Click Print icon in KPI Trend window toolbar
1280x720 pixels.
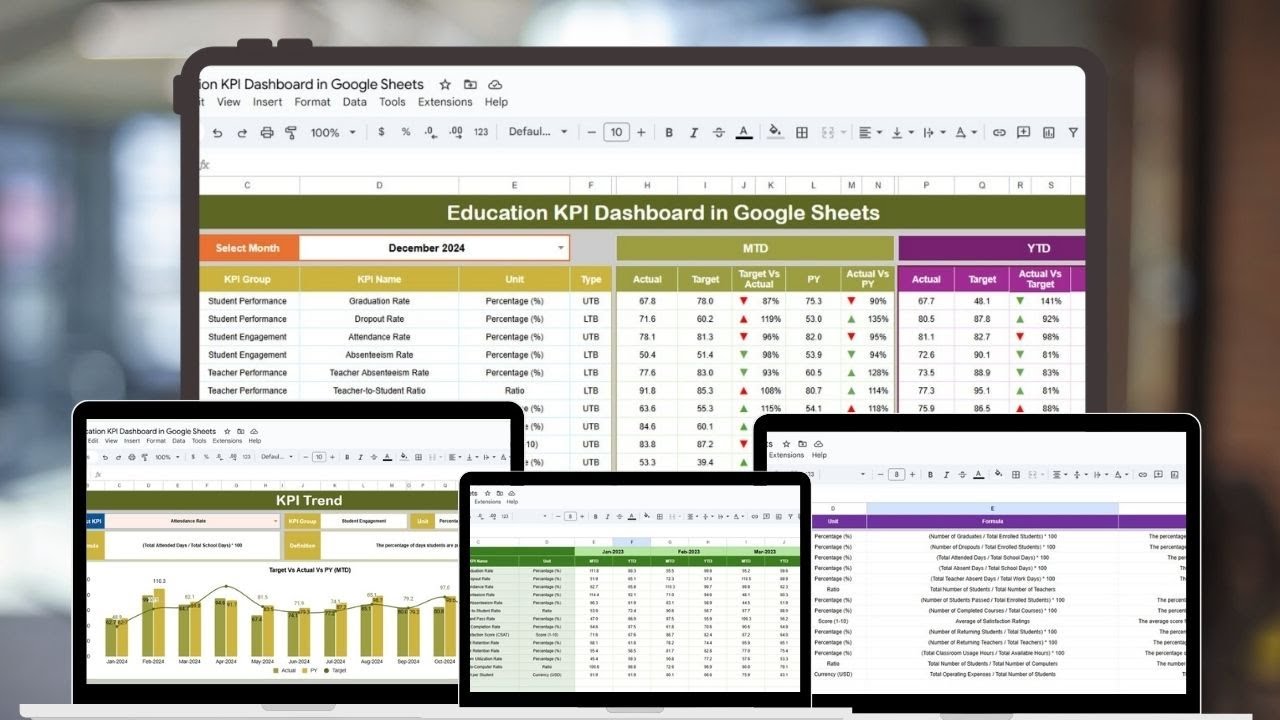pos(132,457)
